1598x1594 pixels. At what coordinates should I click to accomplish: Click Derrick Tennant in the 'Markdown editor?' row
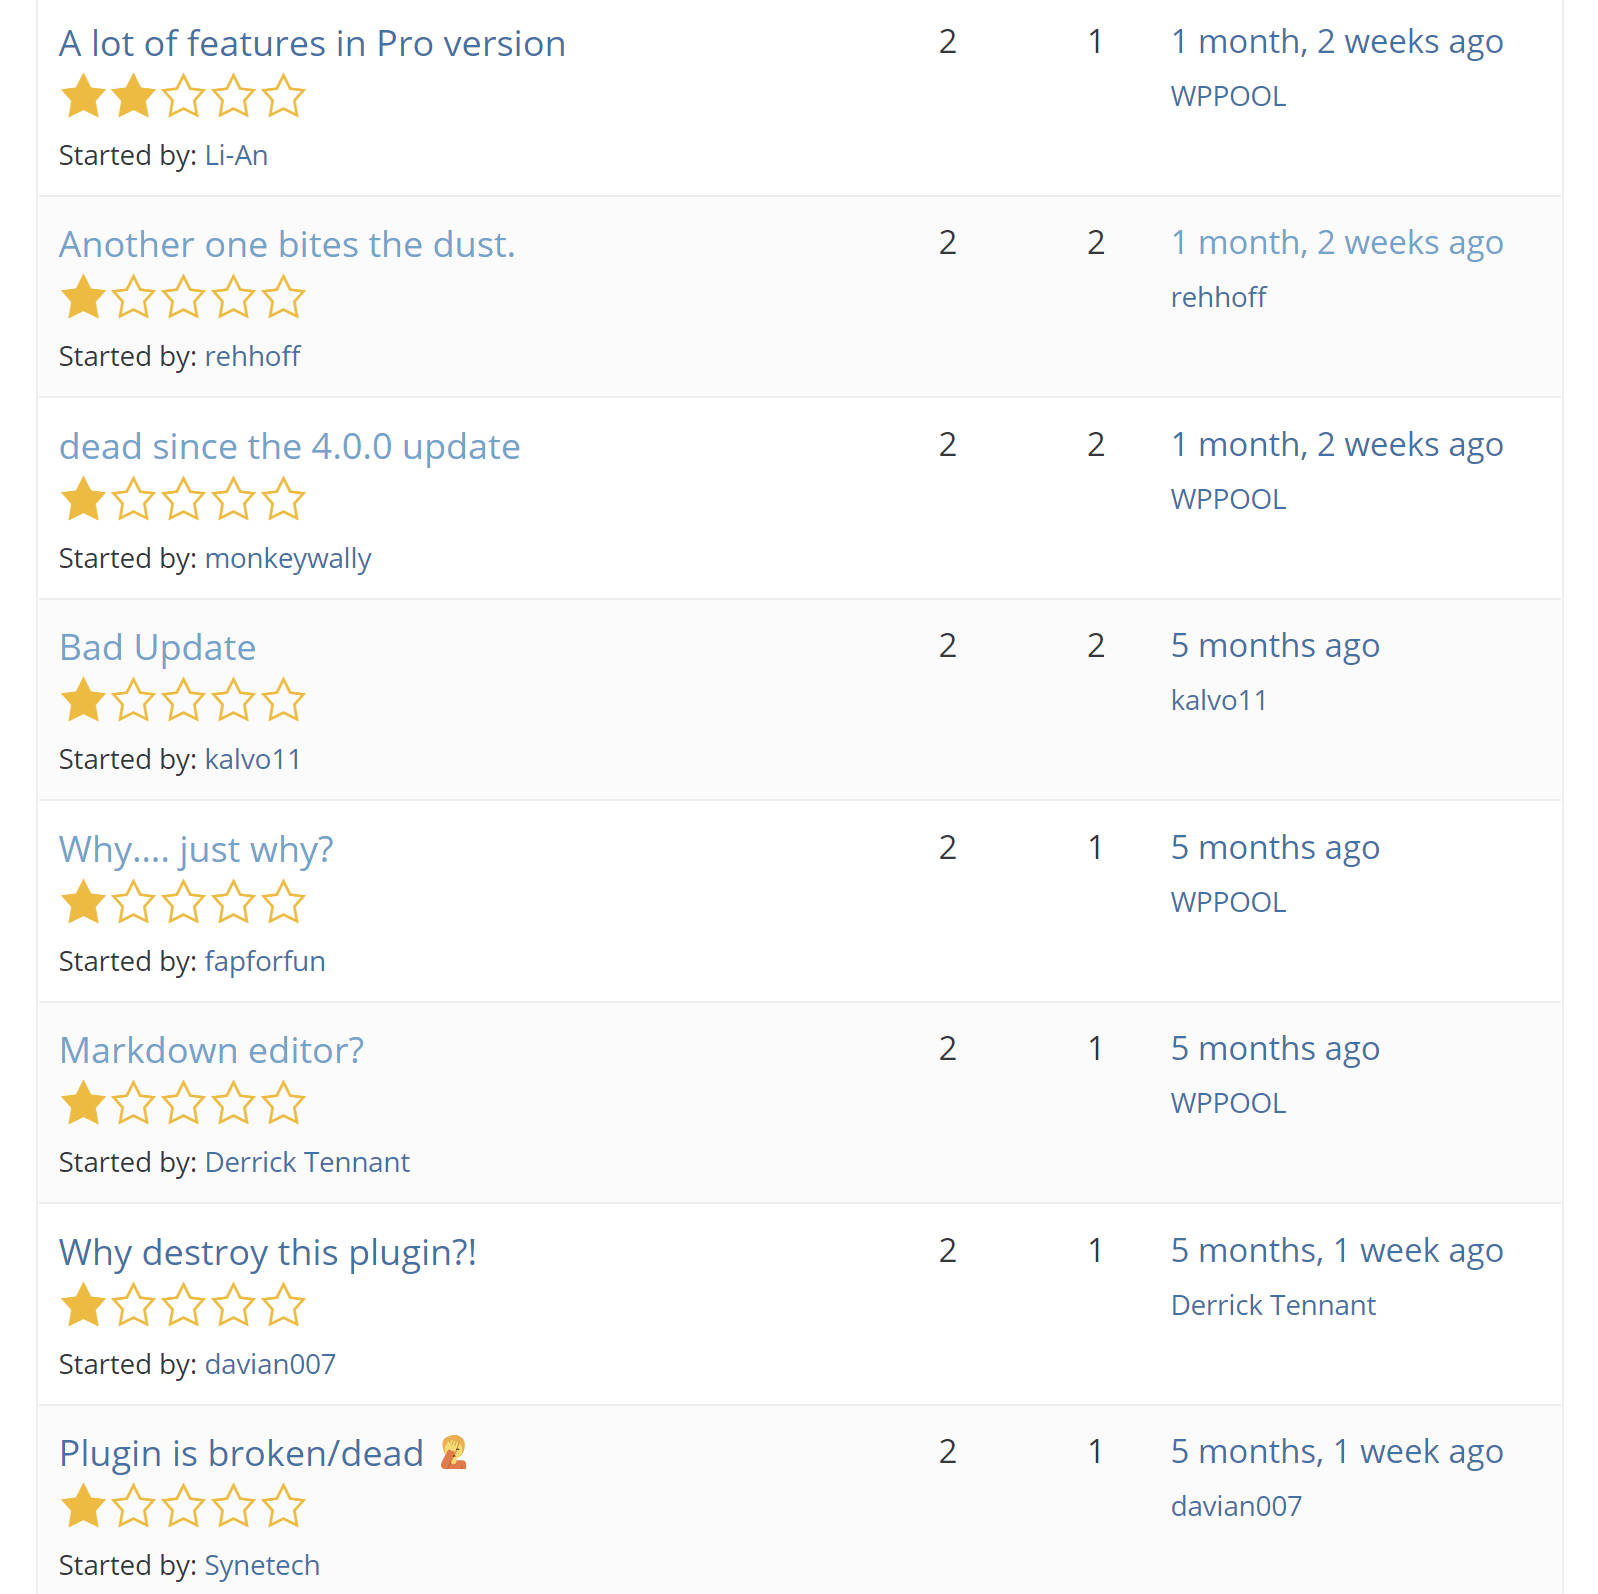coord(306,1162)
